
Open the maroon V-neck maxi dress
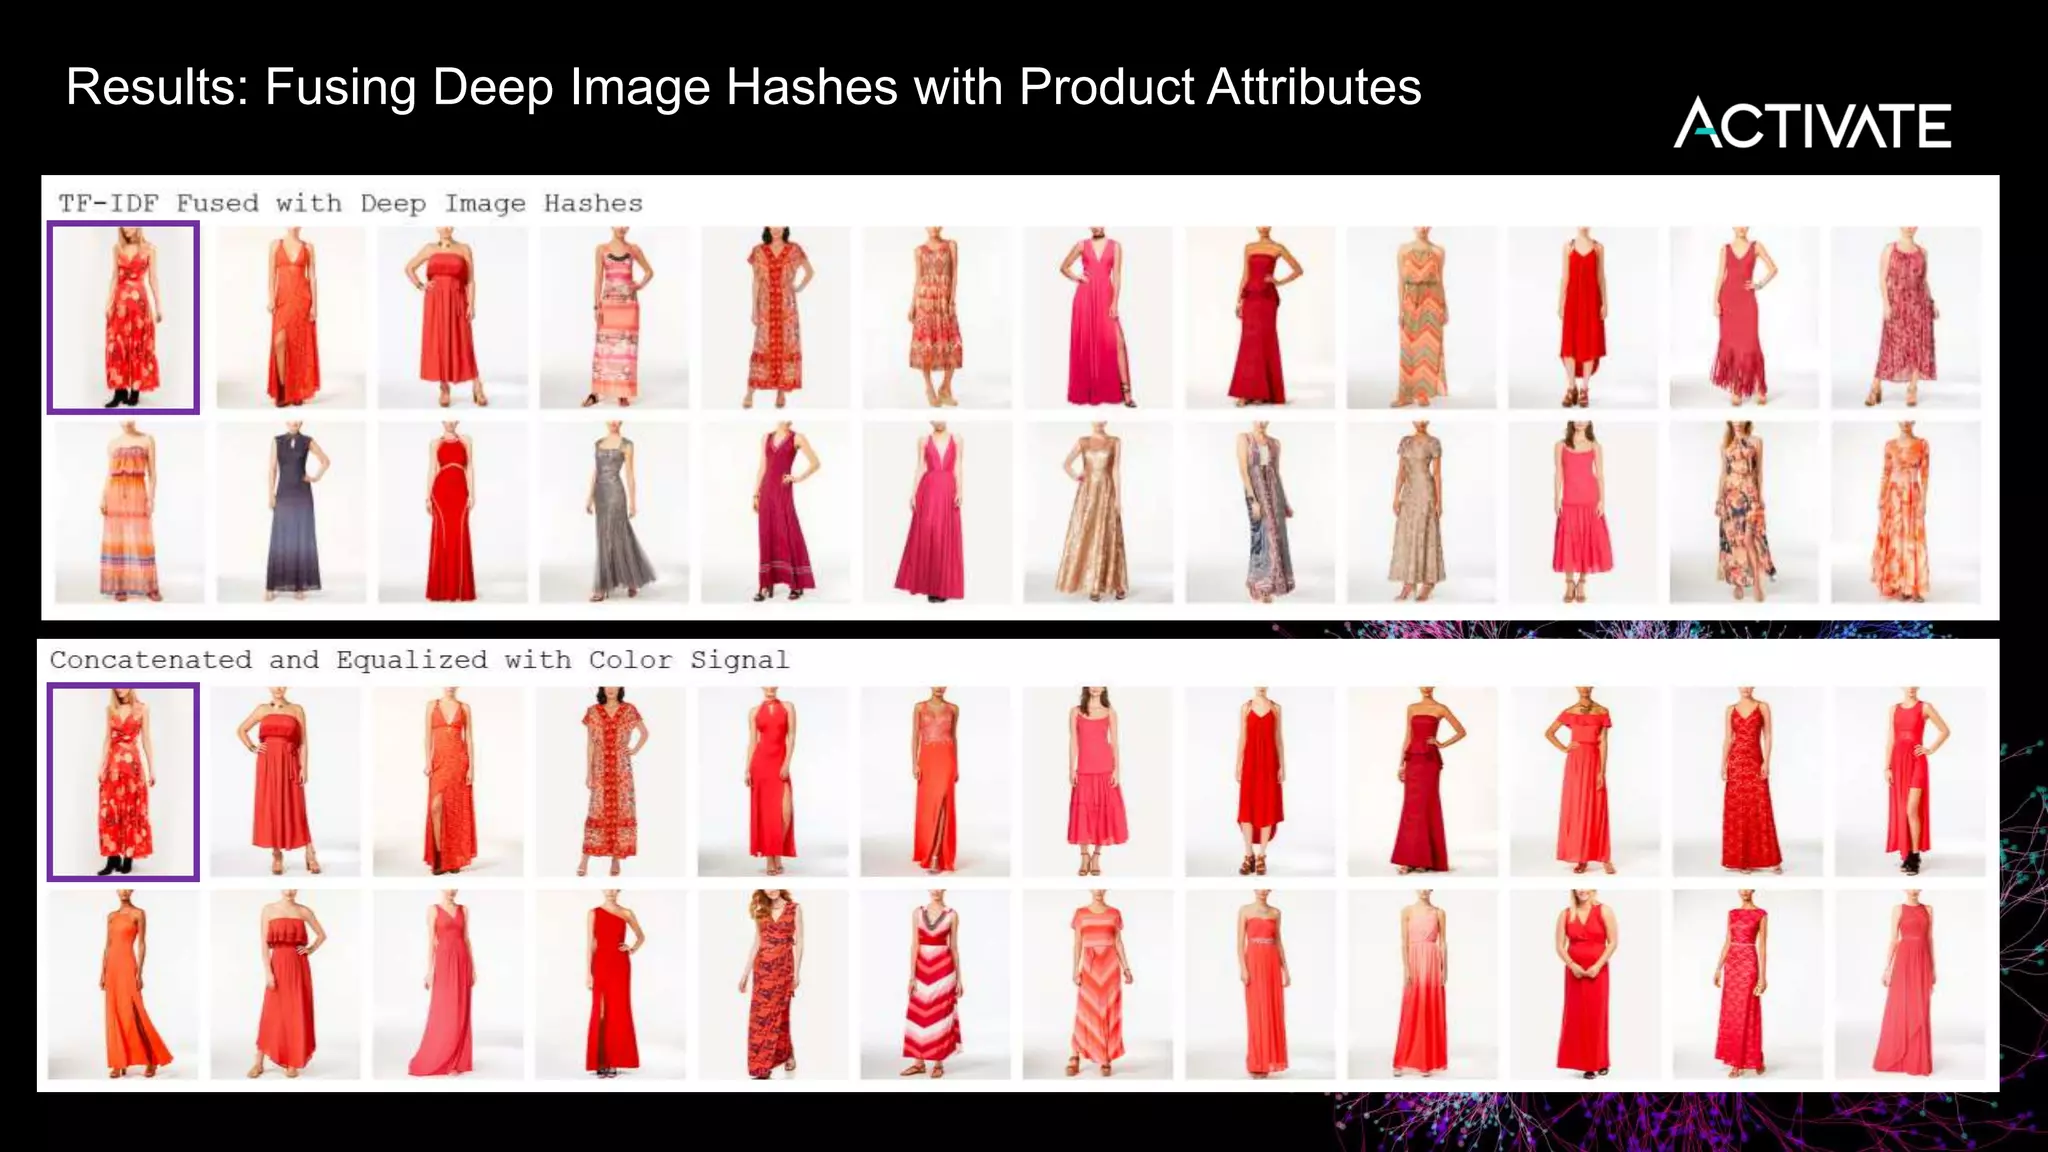tap(776, 512)
